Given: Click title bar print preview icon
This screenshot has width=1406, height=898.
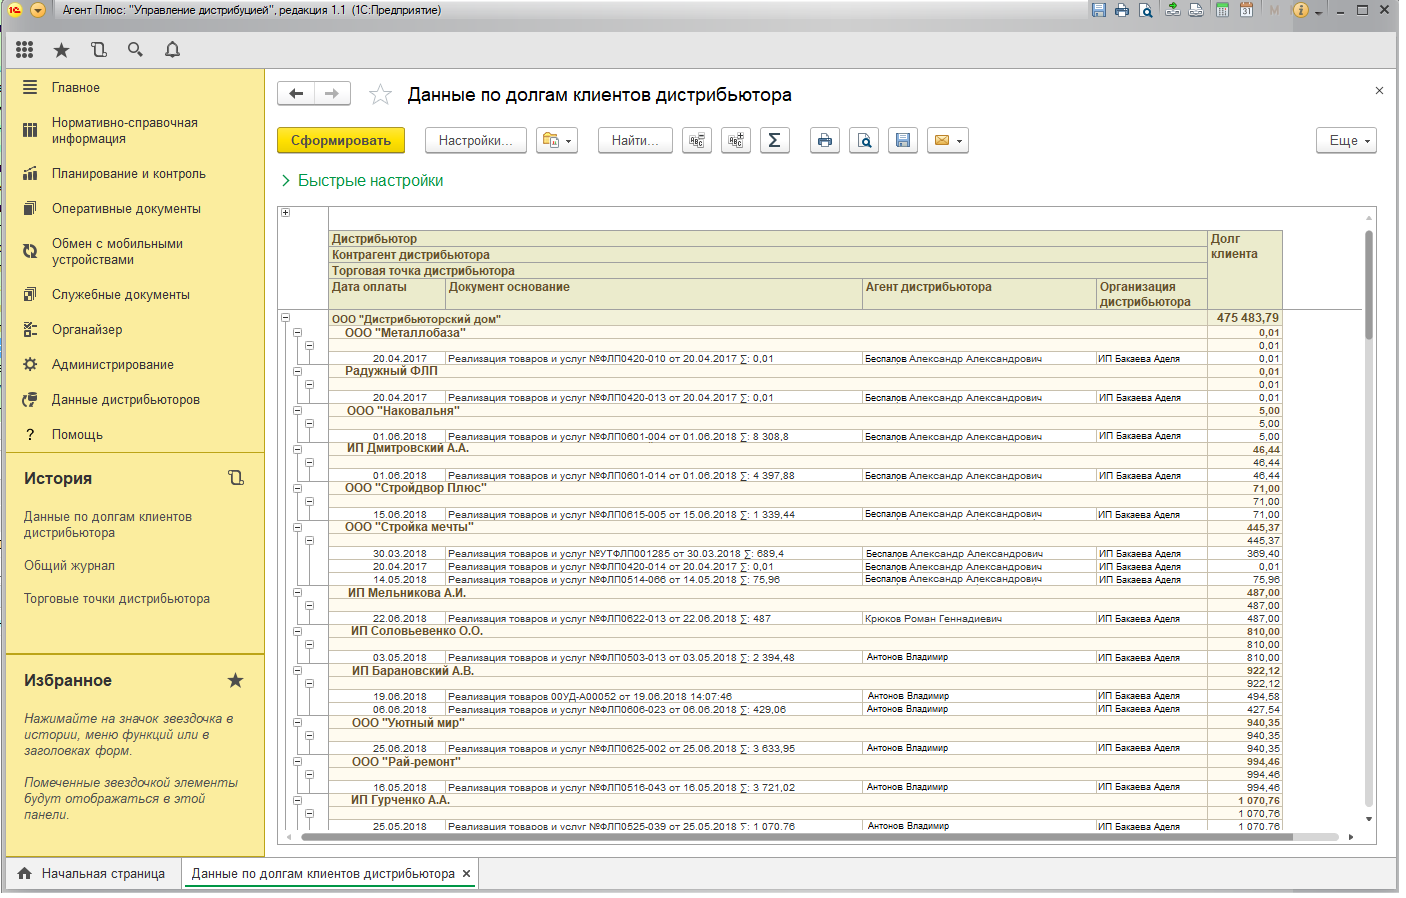Looking at the screenshot, I should (x=1146, y=10).
